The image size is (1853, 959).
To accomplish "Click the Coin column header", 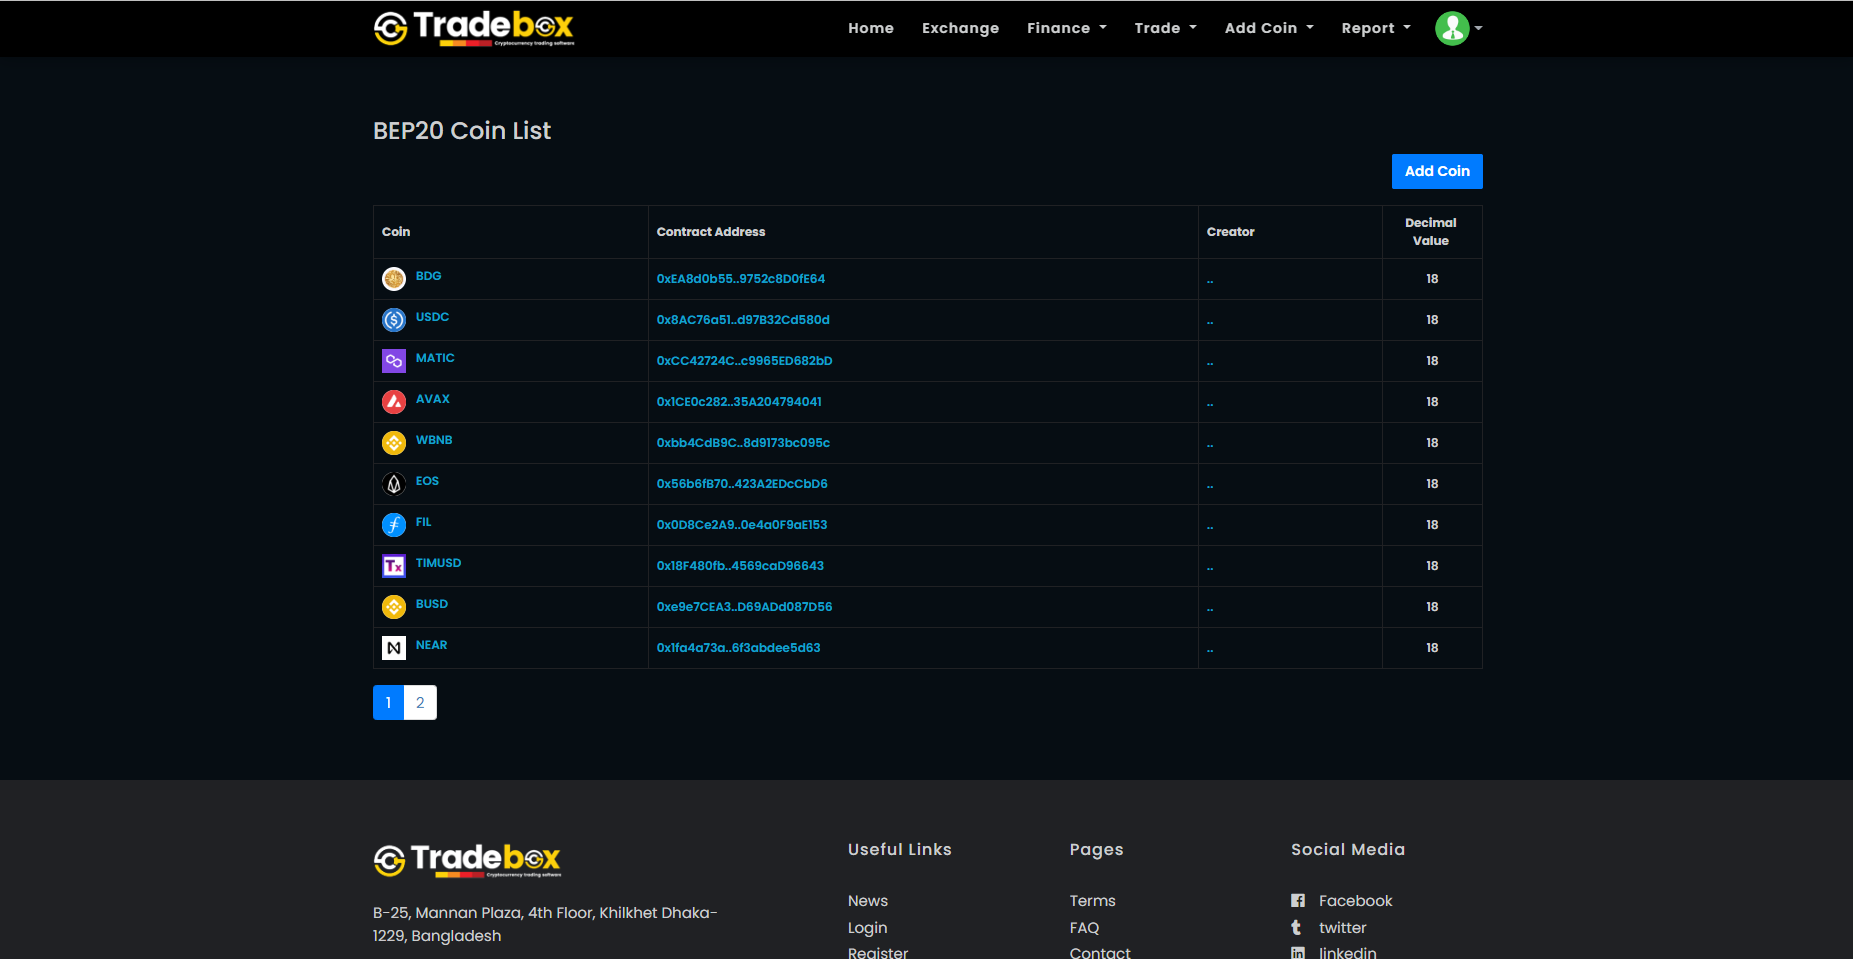I will [x=396, y=232].
